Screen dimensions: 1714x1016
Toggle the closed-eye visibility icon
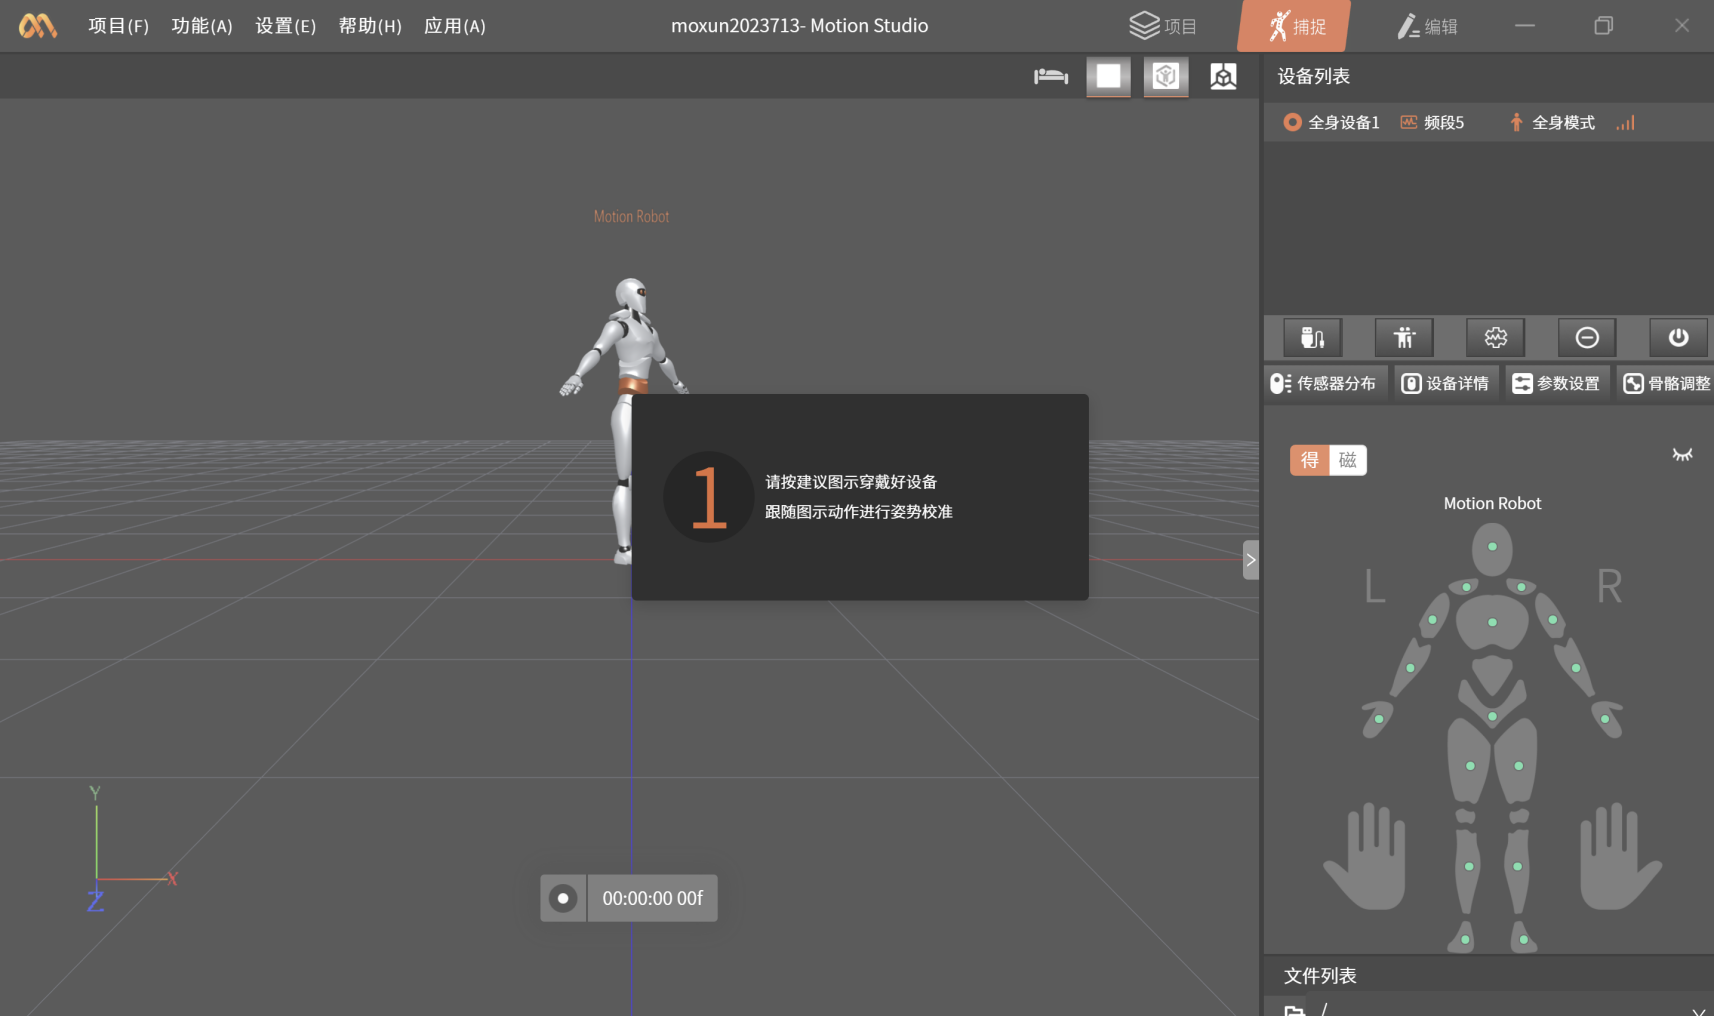click(x=1682, y=455)
